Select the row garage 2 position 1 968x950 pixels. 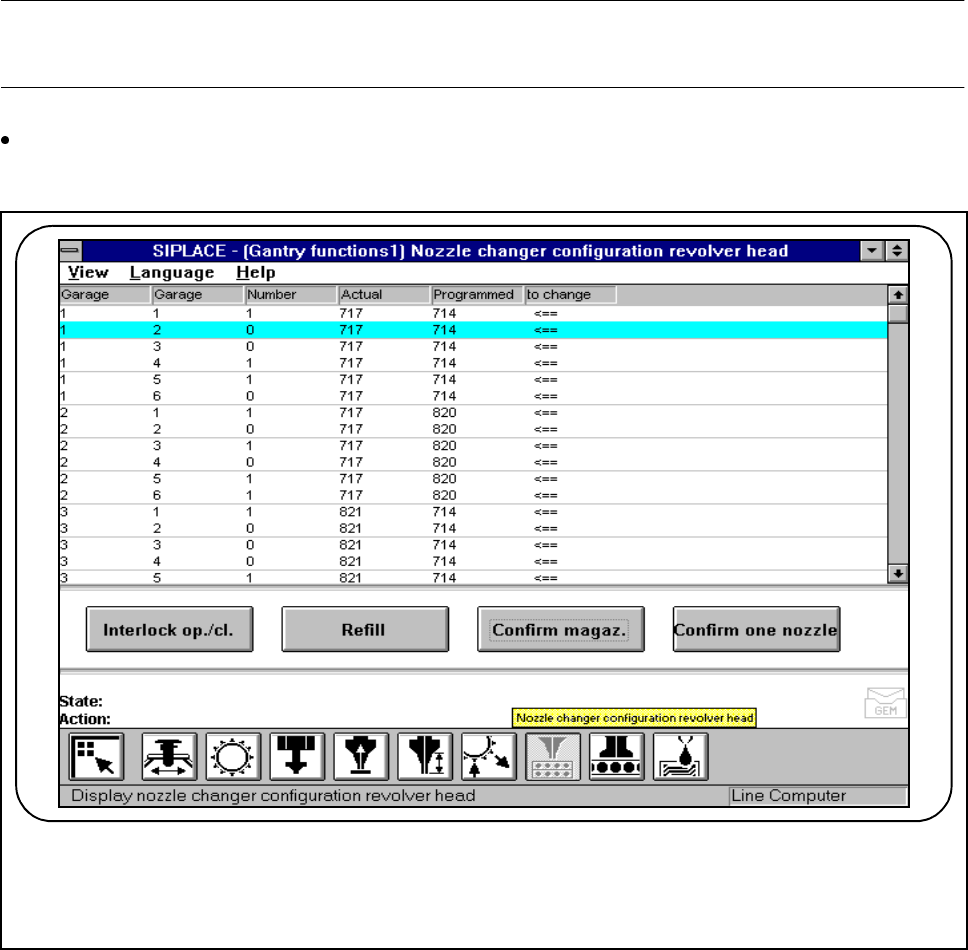click(x=474, y=412)
